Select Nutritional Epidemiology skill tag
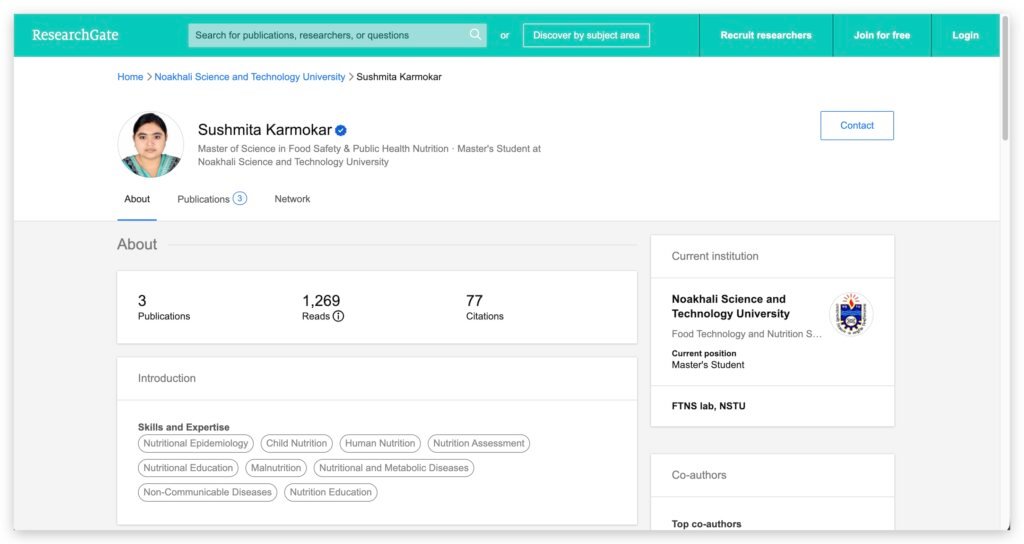This screenshot has width=1024, height=544. pos(195,443)
